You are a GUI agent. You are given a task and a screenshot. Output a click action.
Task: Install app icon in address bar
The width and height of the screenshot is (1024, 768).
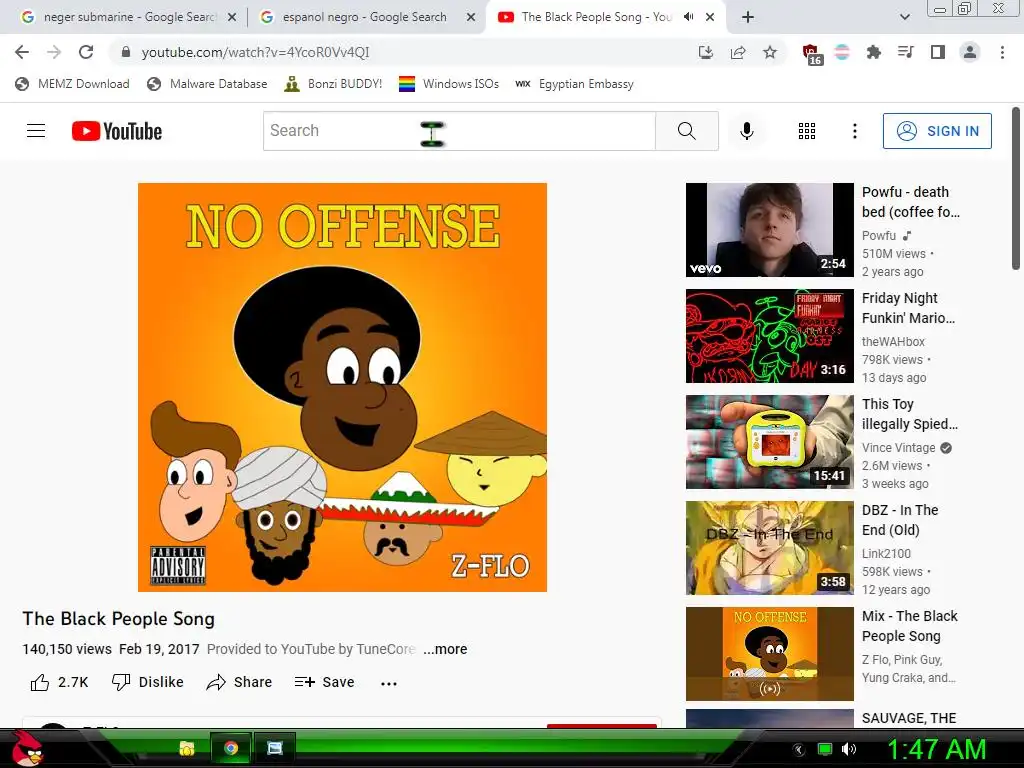705,52
